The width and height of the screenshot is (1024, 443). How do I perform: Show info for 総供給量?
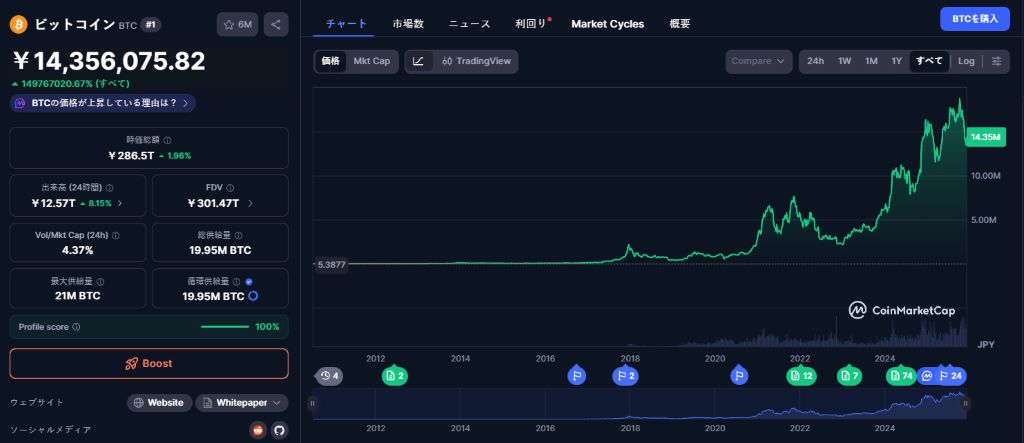[239, 235]
